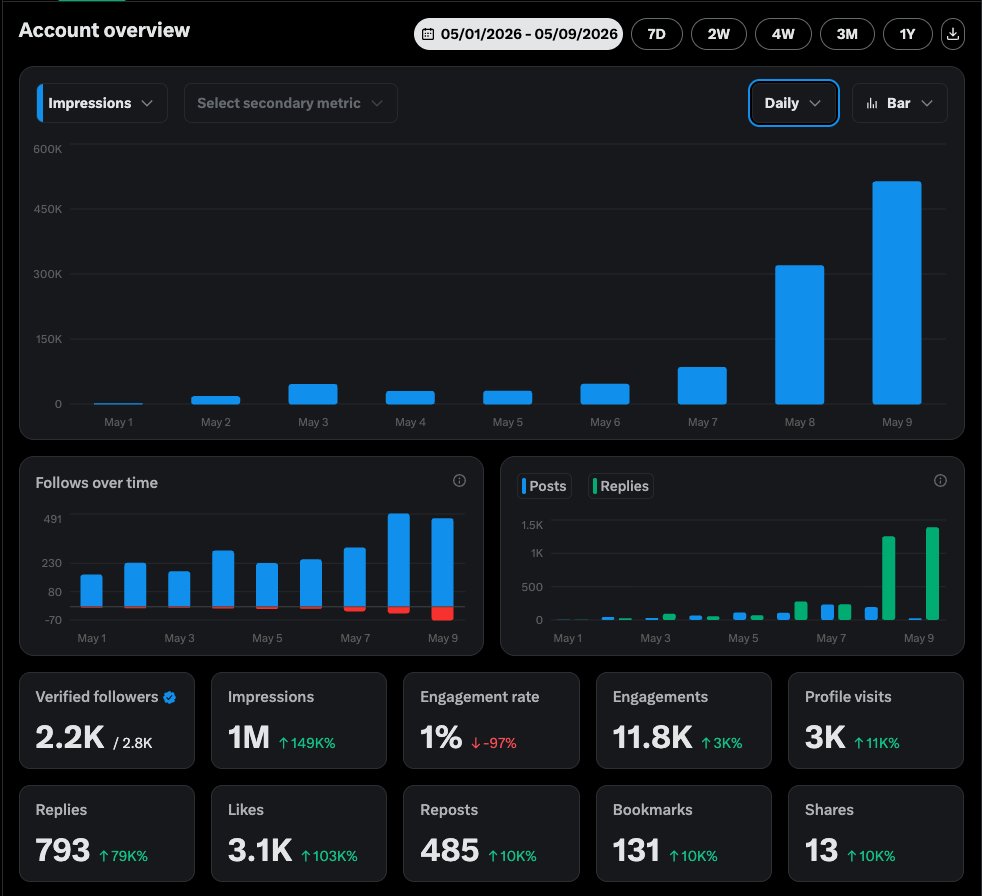Click the chevron arrow in the Daily dropdown
Image resolution: width=982 pixels, height=896 pixels.
[x=815, y=103]
